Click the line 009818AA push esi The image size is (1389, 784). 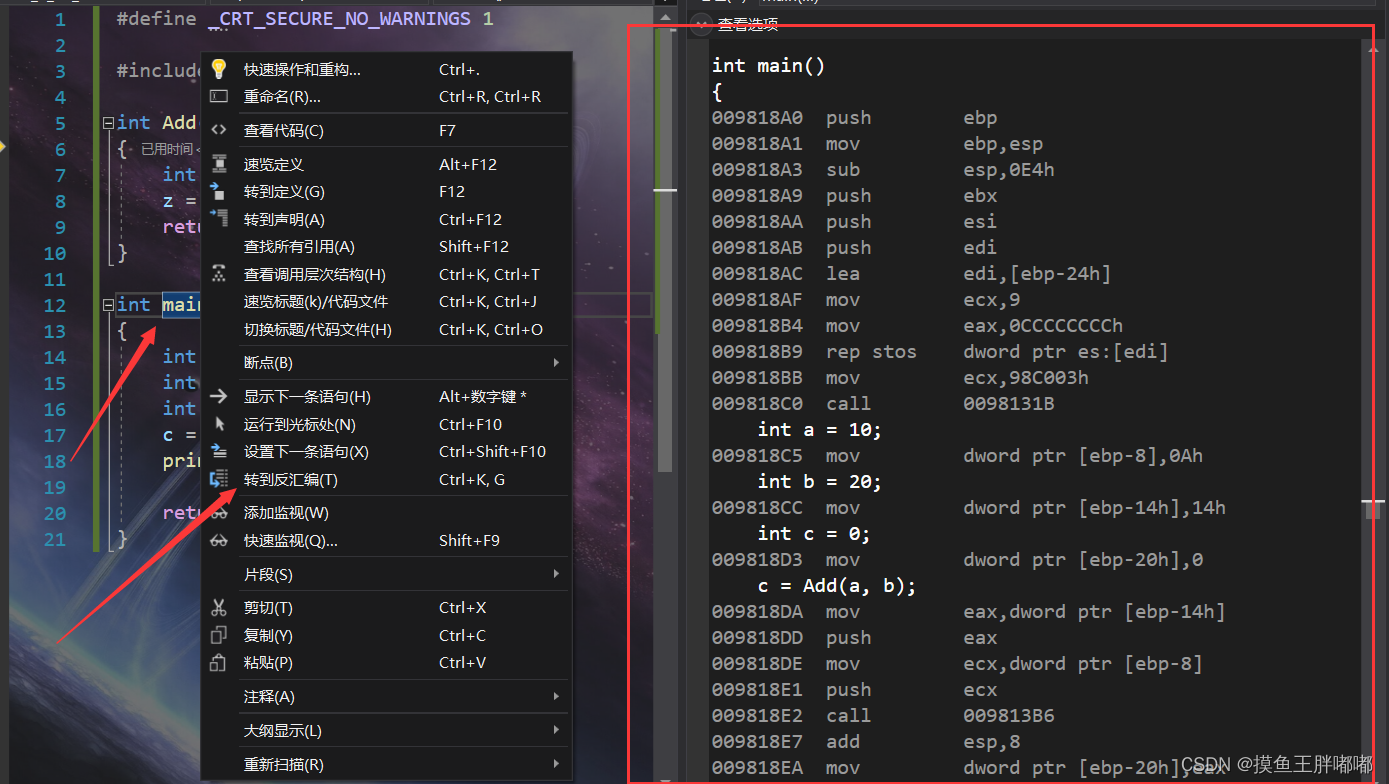pos(855,222)
